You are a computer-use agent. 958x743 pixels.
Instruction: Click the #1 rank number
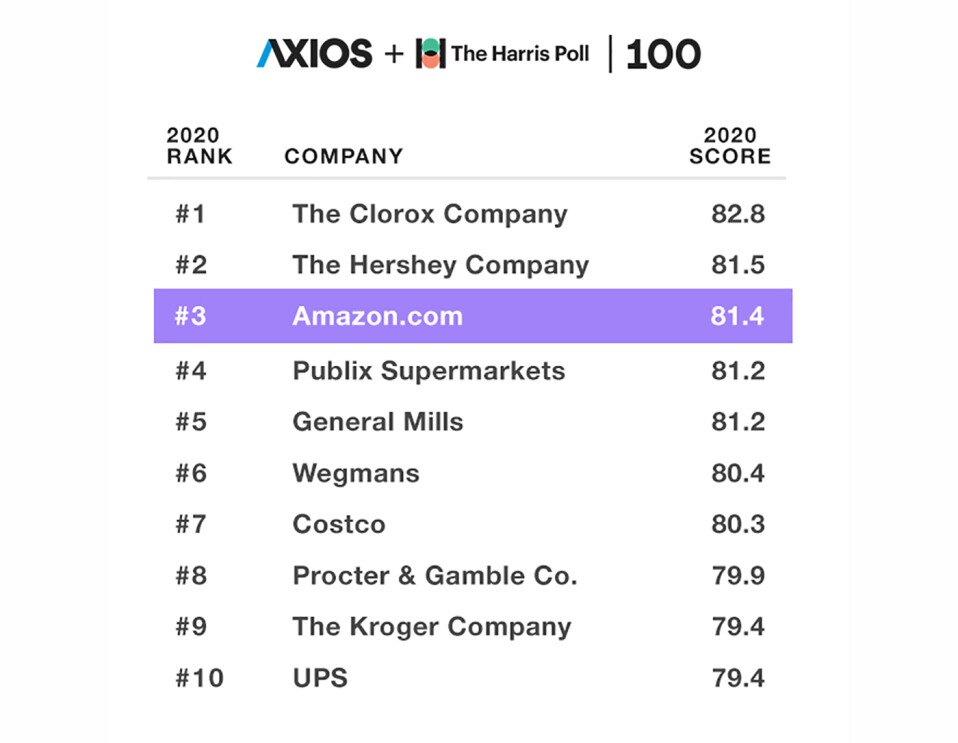(190, 214)
